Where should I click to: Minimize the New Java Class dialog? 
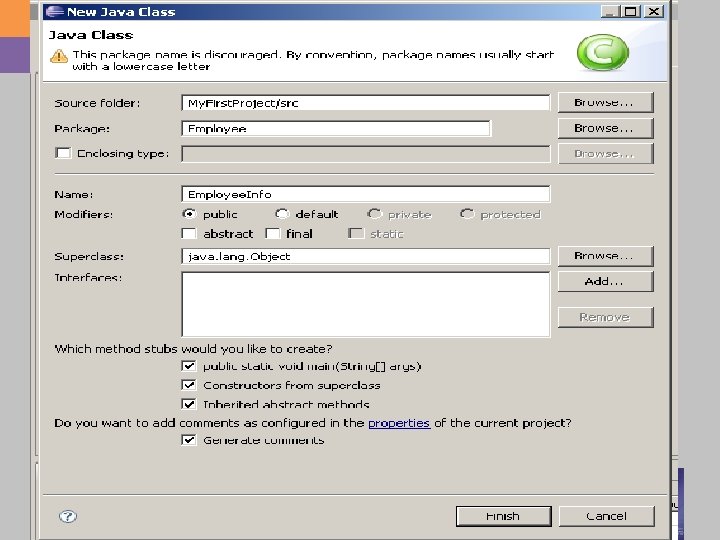coord(609,11)
